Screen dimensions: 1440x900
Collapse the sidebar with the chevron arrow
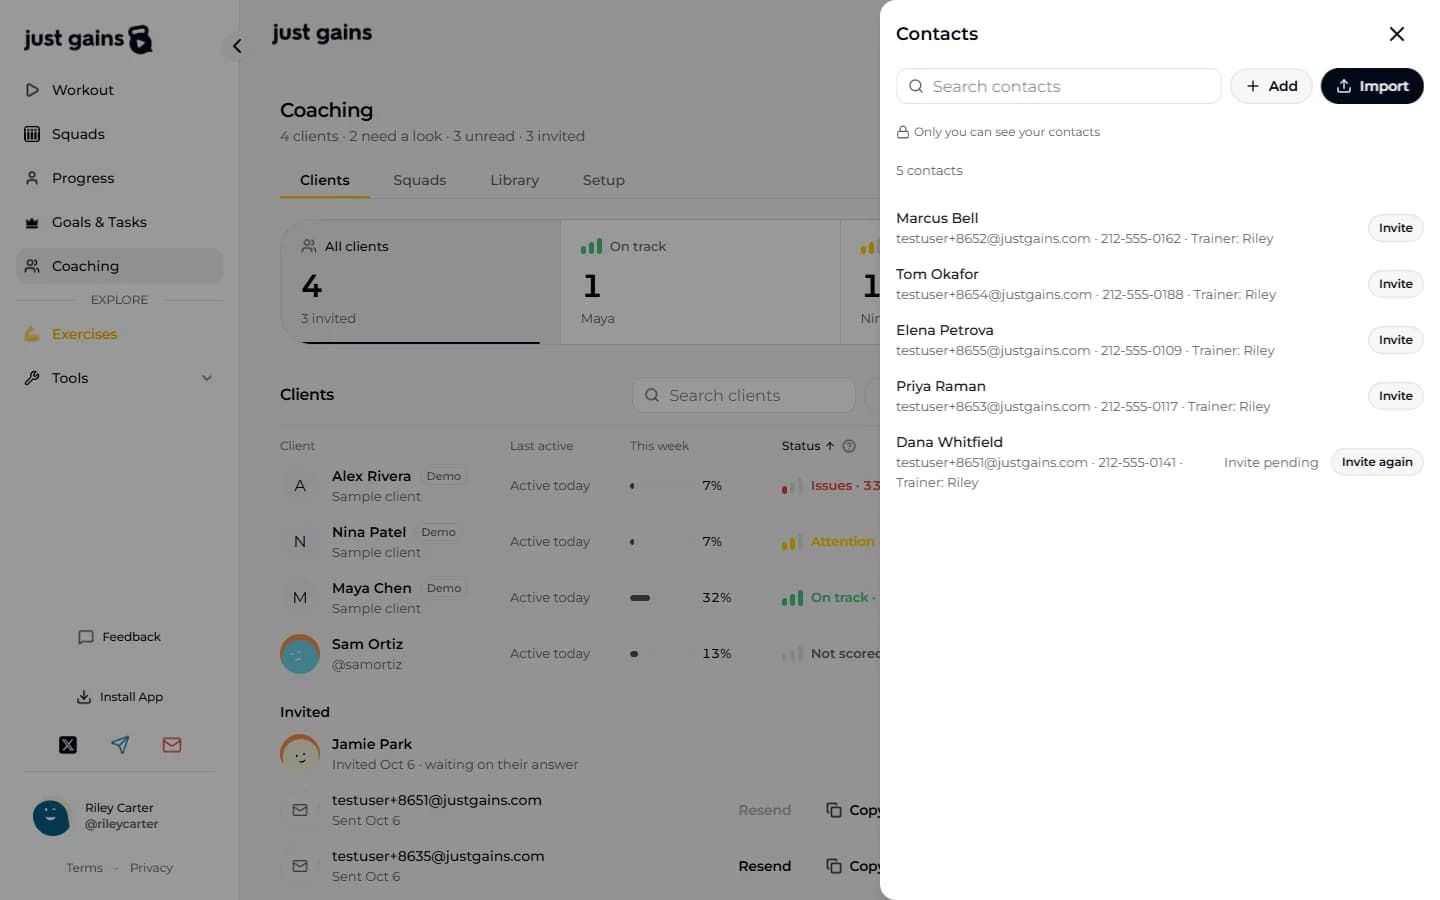click(x=237, y=46)
